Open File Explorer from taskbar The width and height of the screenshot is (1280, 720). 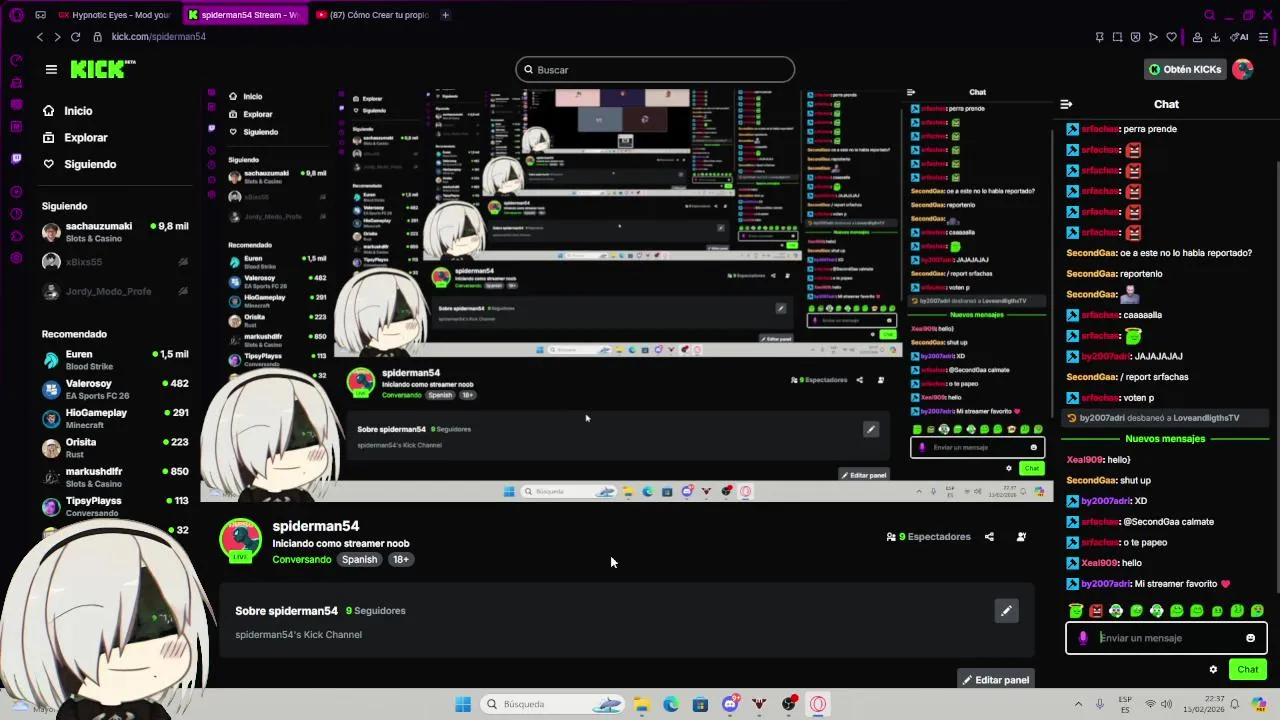pos(641,704)
